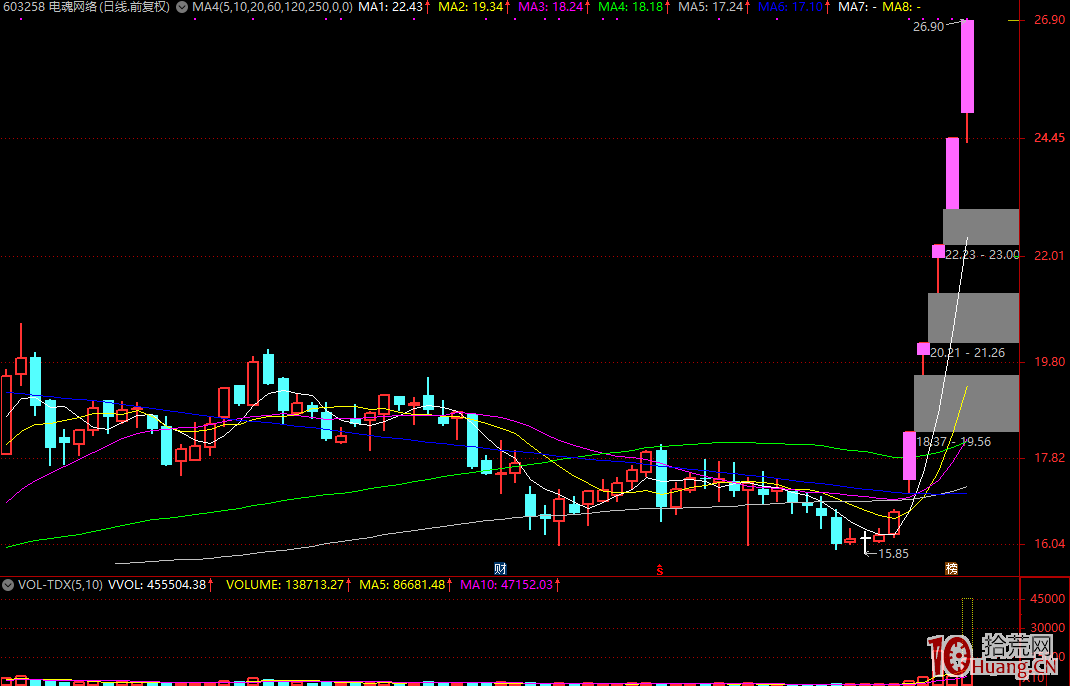Image resolution: width=1070 pixels, height=686 pixels.
Task: Click the 26.90 price on the right axis
Action: pyautogui.click(x=1048, y=20)
